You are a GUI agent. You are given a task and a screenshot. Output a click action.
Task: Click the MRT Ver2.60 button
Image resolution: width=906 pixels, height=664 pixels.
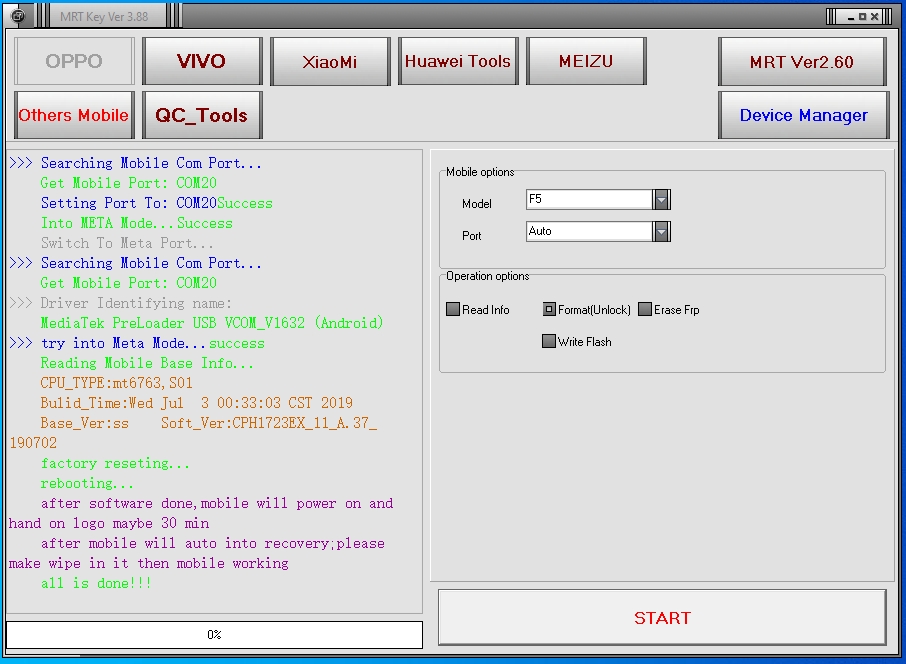point(802,61)
